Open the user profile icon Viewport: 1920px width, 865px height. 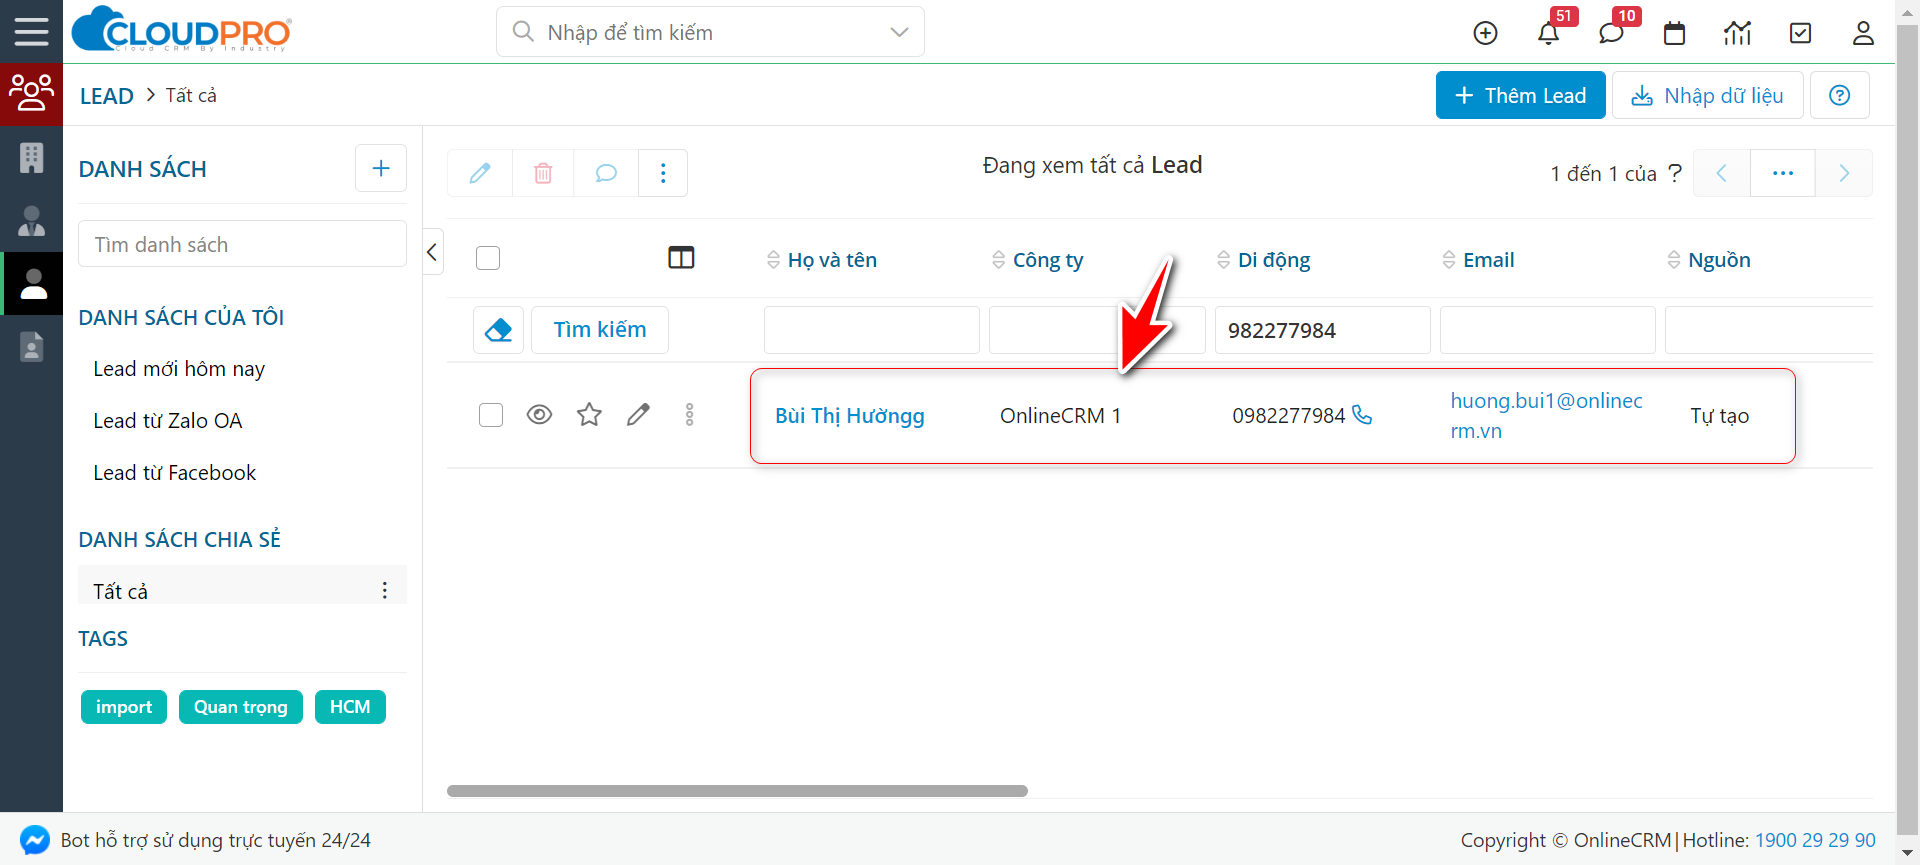[1863, 33]
